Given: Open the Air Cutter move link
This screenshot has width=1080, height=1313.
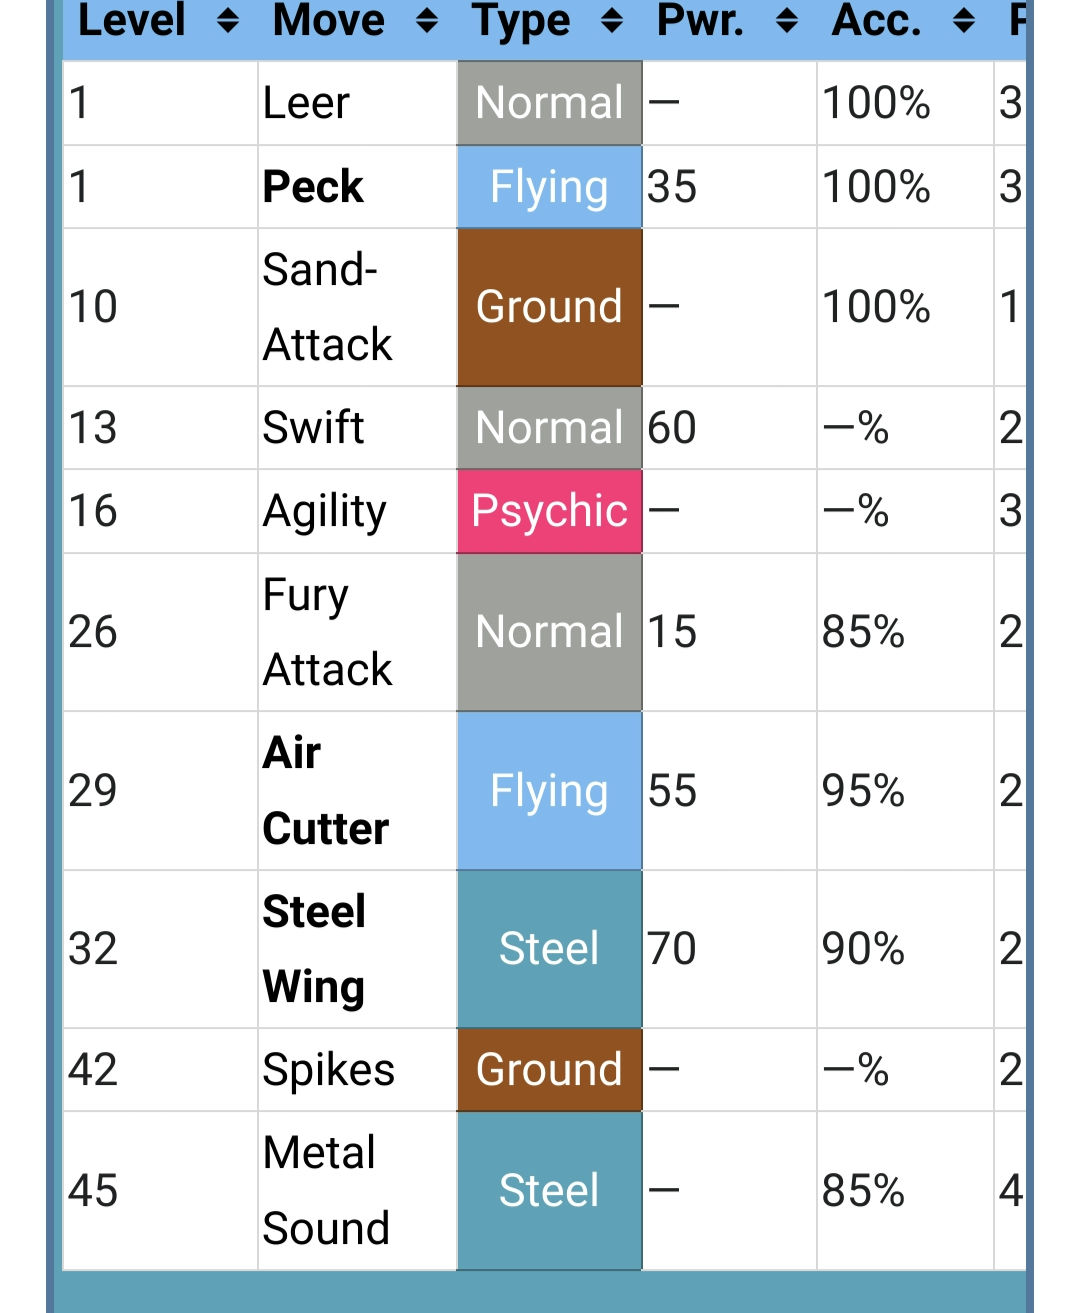Looking at the screenshot, I should coord(325,791).
